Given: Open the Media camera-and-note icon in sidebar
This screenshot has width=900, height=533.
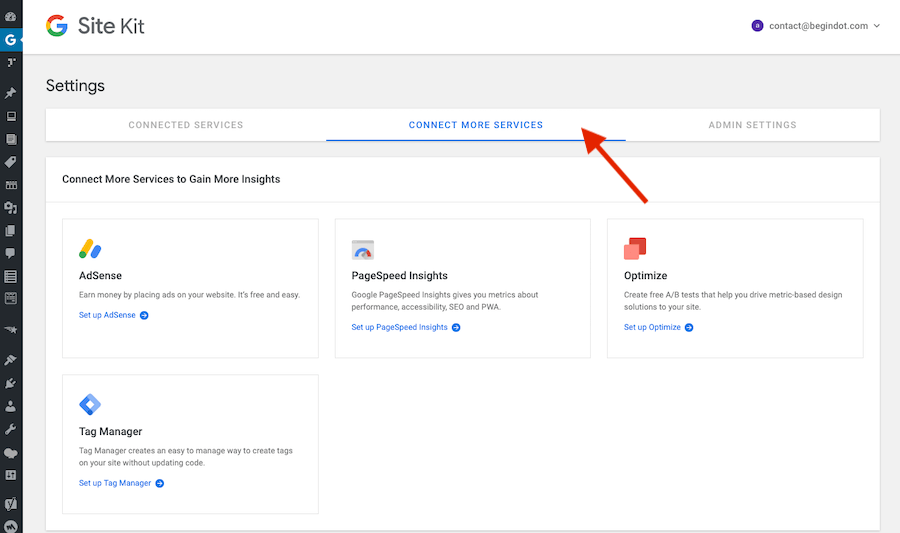Looking at the screenshot, I should 10,208.
